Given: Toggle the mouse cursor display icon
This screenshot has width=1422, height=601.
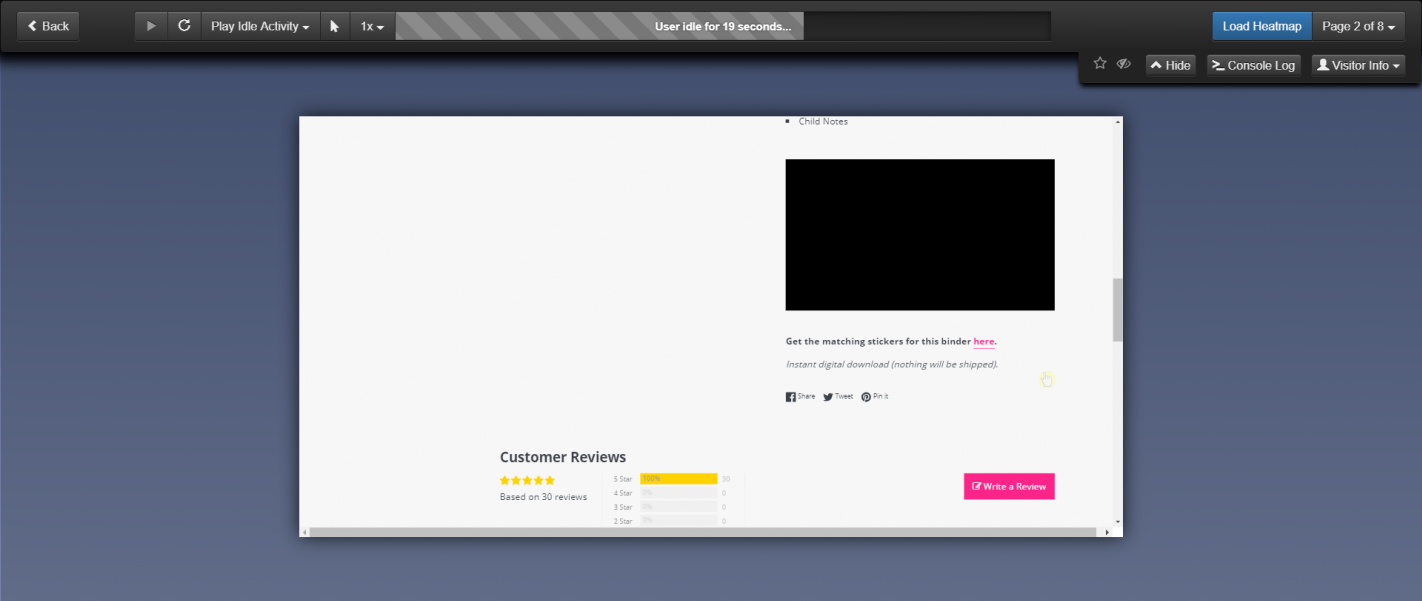Looking at the screenshot, I should pyautogui.click(x=335, y=26).
